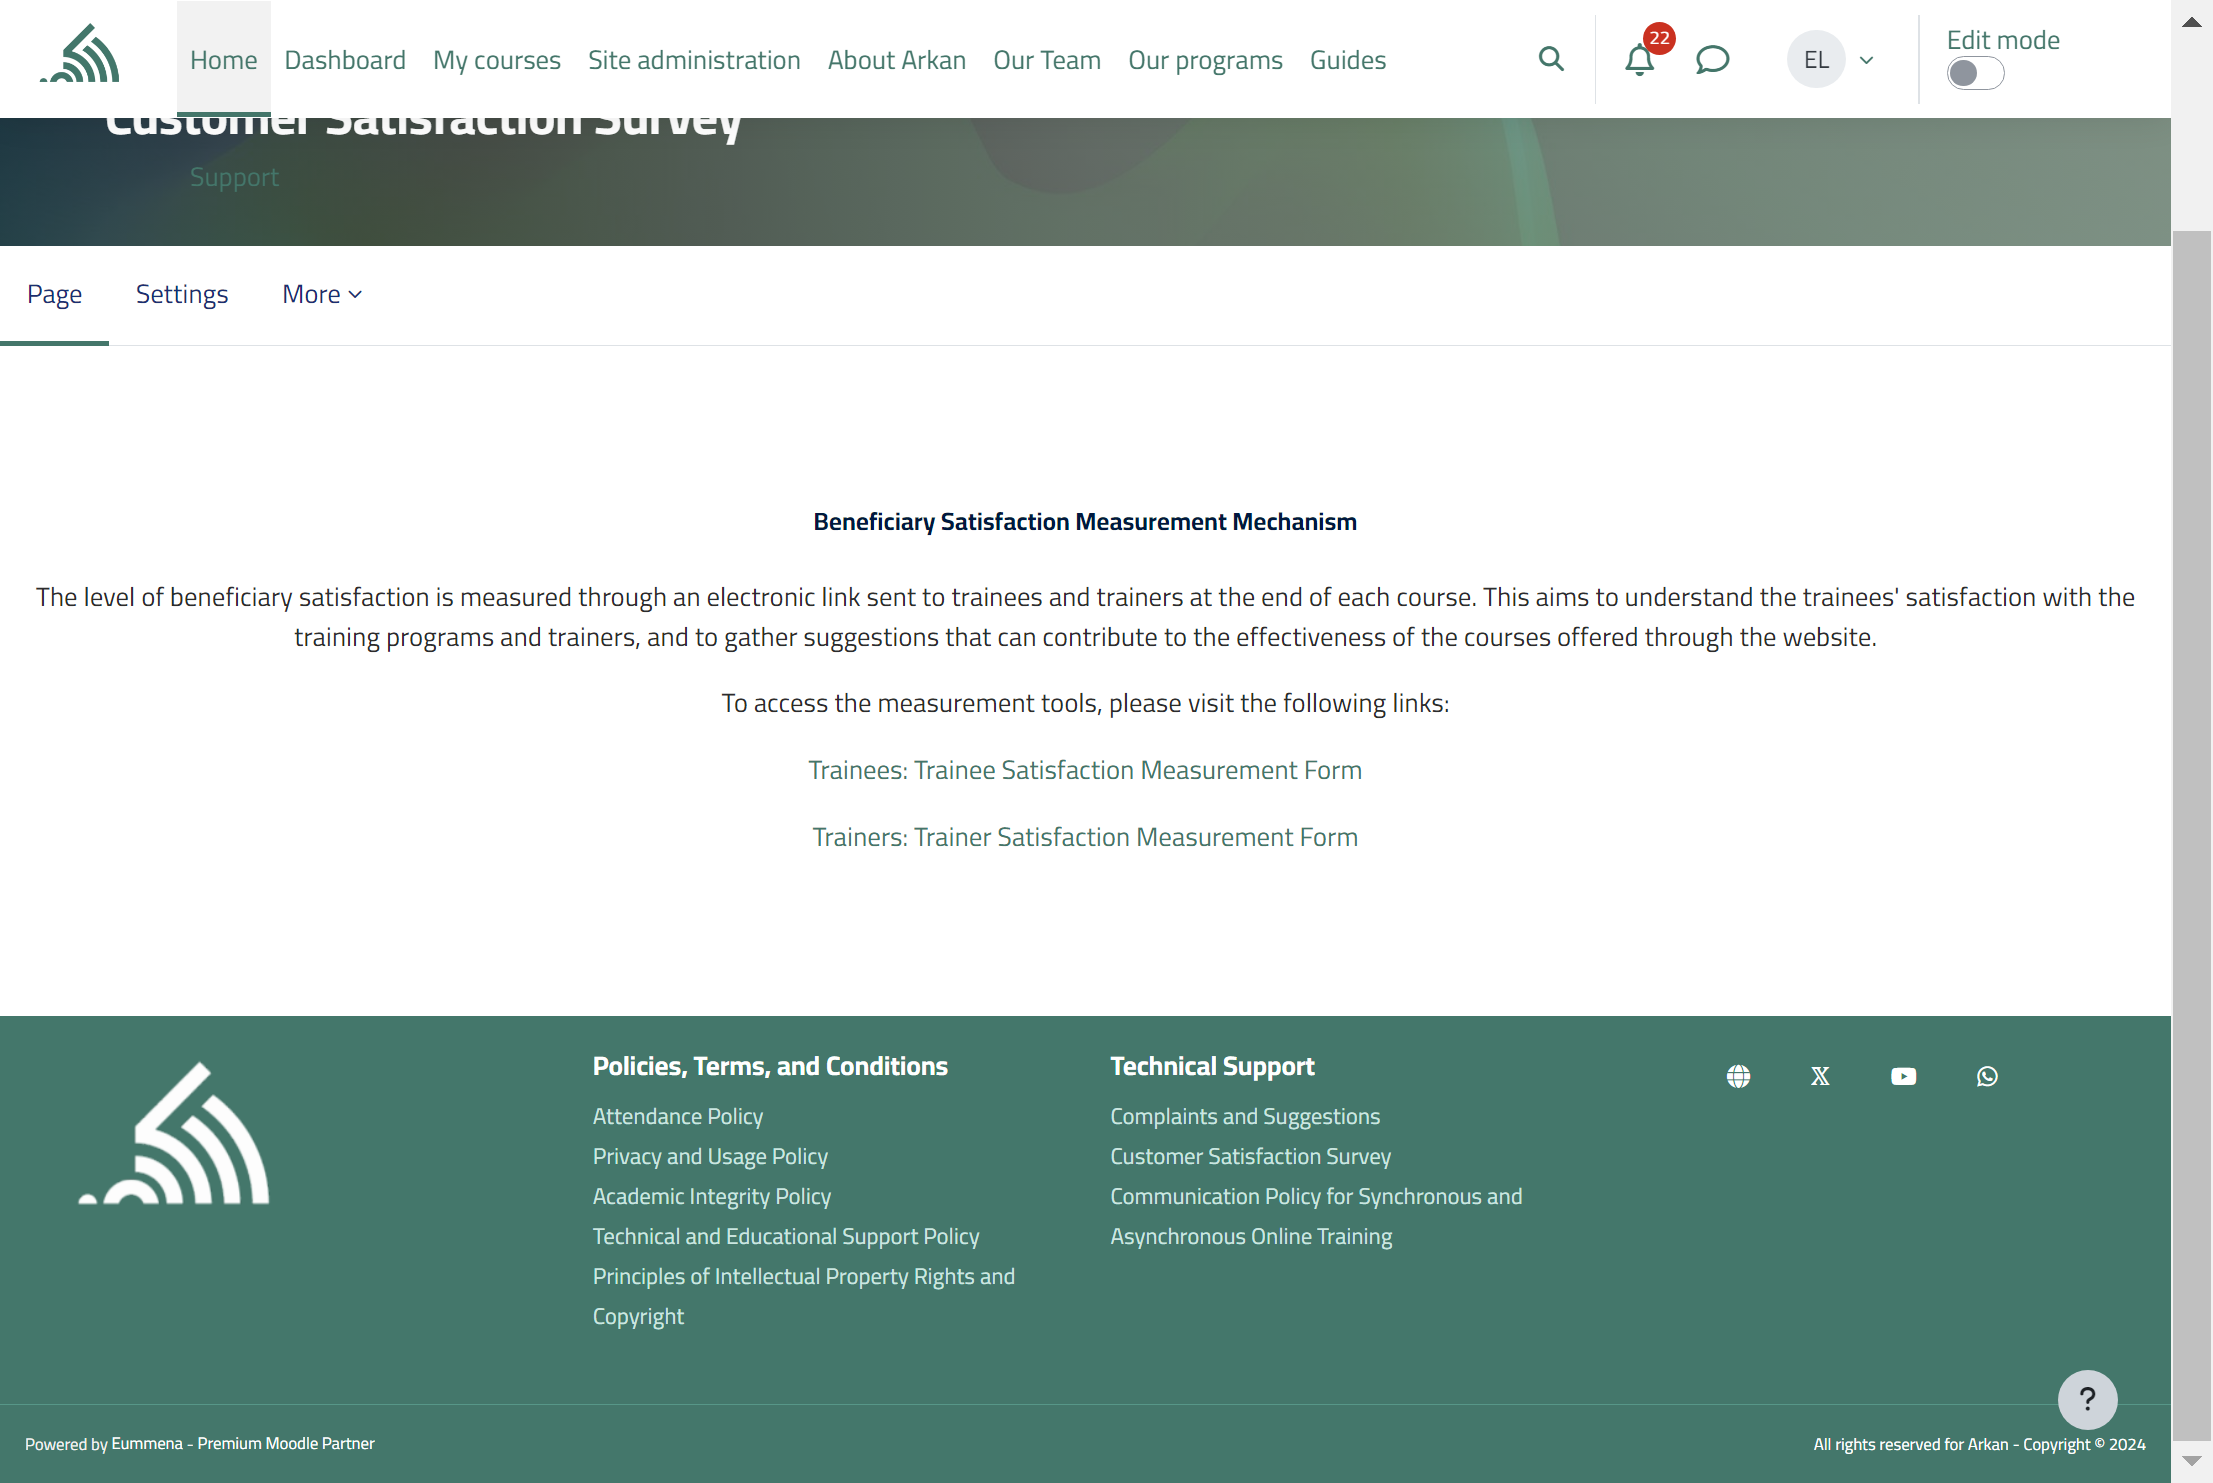Click the YouTube icon in footer
This screenshot has width=2213, height=1483.
(x=1904, y=1076)
